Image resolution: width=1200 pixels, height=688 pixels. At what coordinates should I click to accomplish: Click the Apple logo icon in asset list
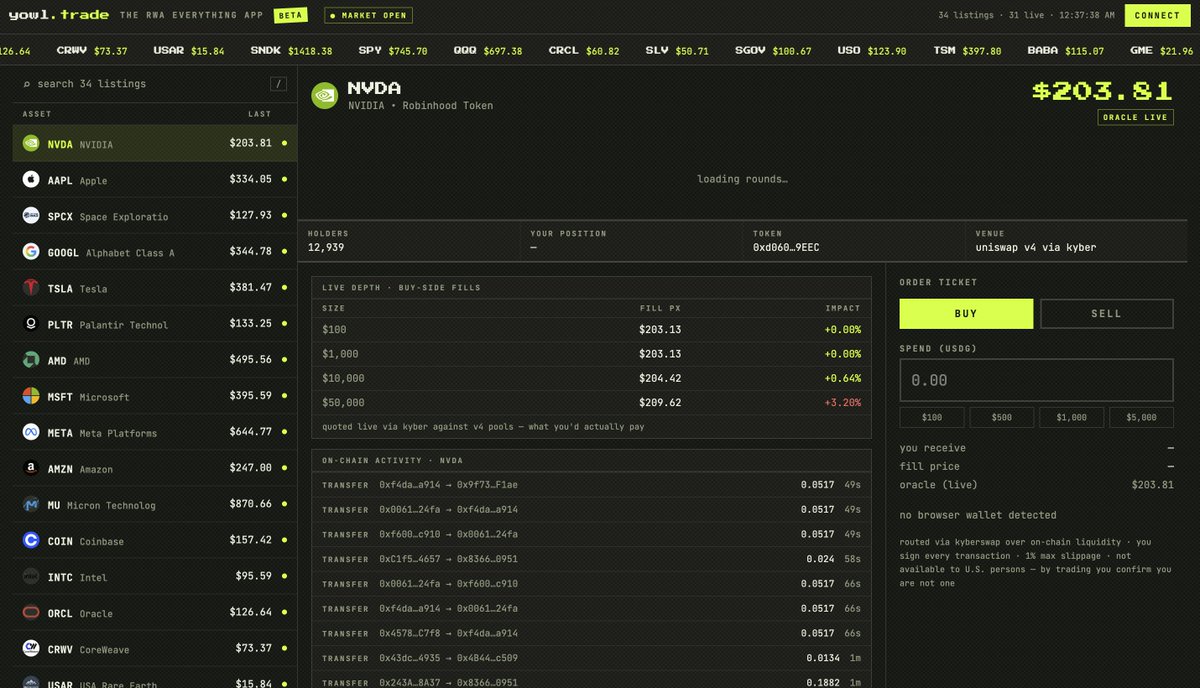[x=30, y=179]
